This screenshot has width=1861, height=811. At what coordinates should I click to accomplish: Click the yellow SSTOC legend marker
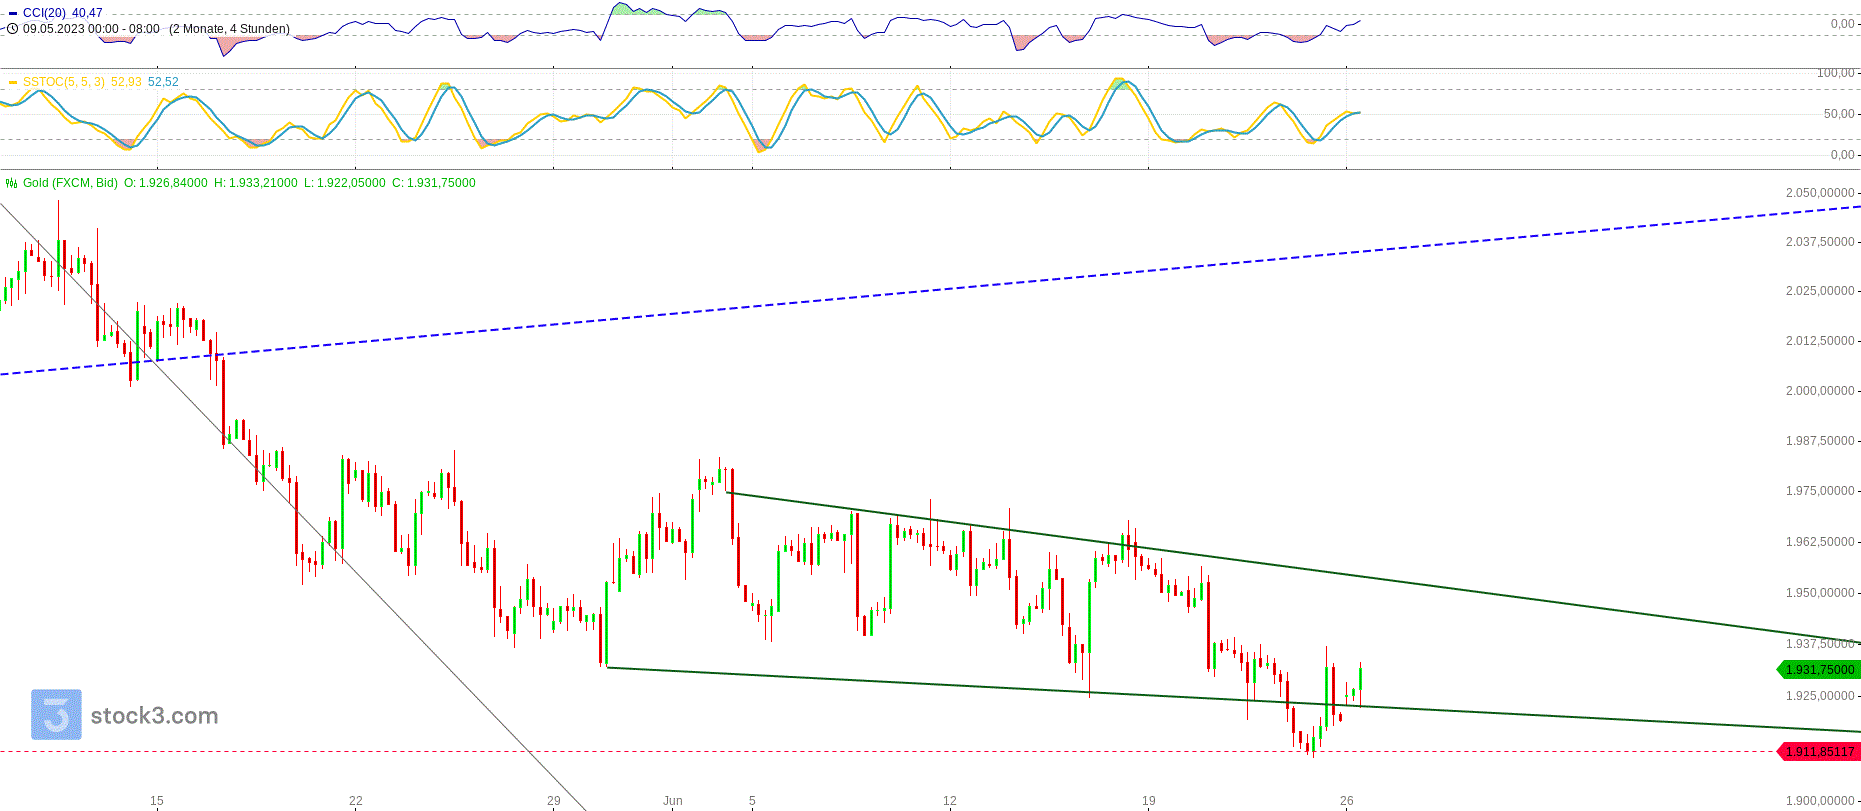coord(12,82)
